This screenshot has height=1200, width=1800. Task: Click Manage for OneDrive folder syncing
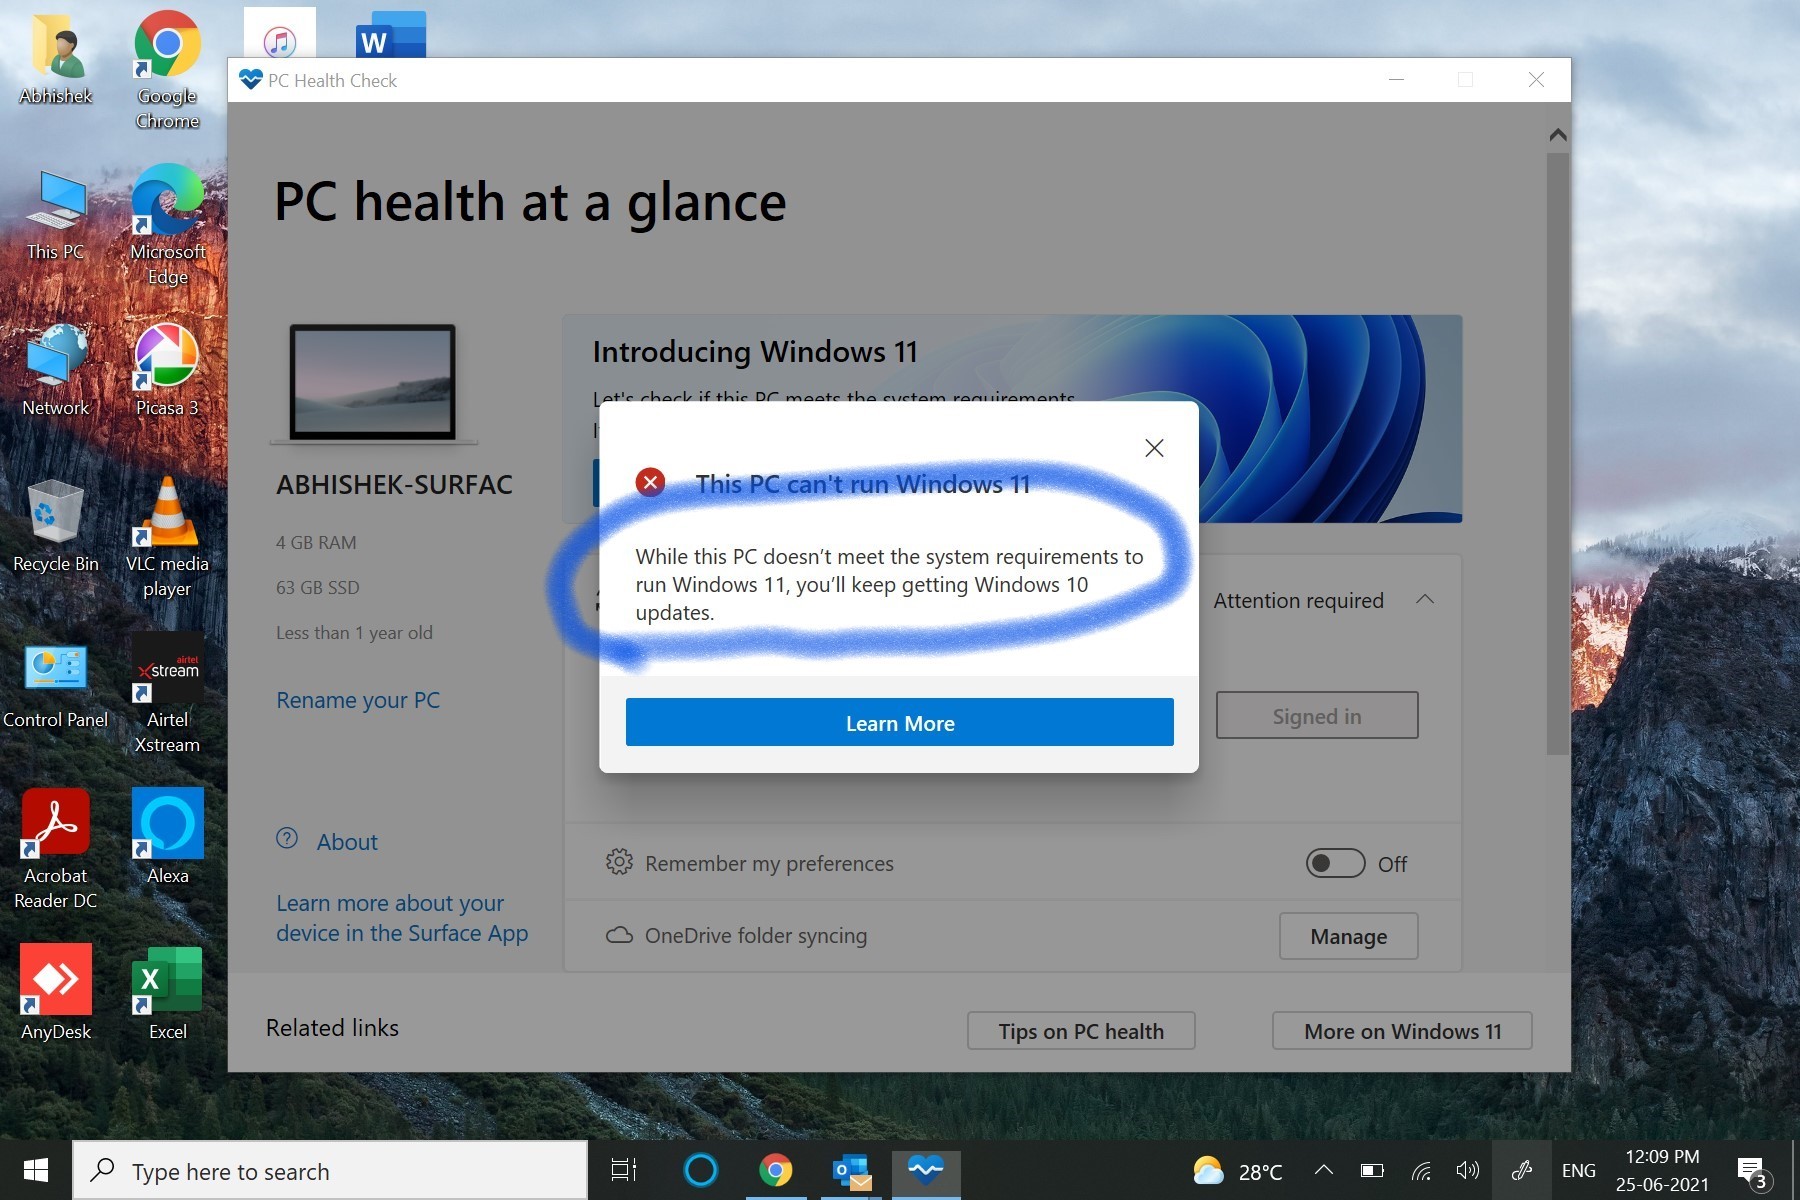coord(1348,936)
